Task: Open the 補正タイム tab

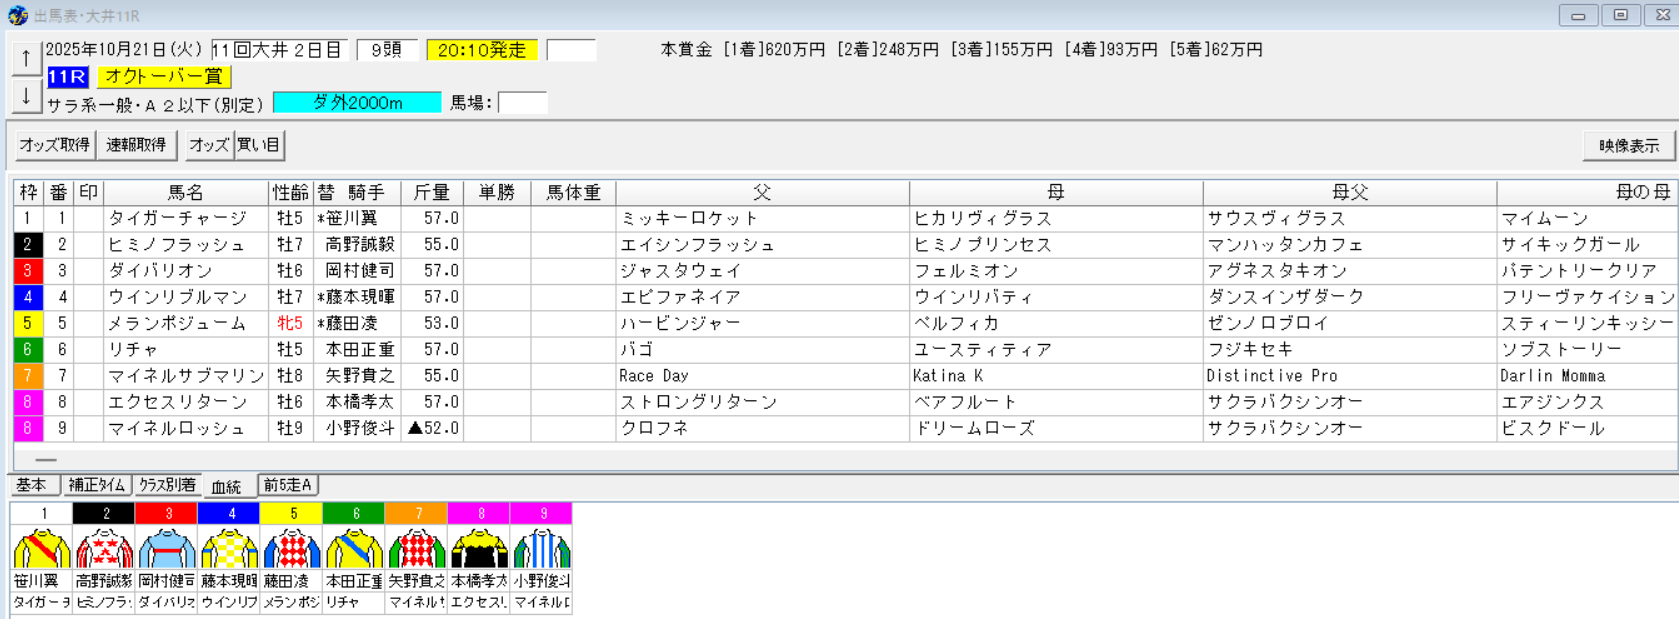Action: pos(97,485)
